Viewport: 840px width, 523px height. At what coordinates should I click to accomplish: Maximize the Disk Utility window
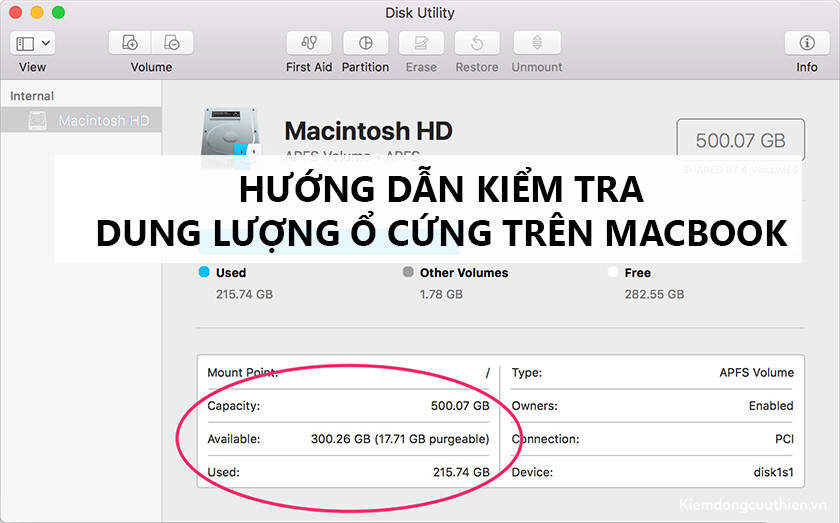[58, 12]
